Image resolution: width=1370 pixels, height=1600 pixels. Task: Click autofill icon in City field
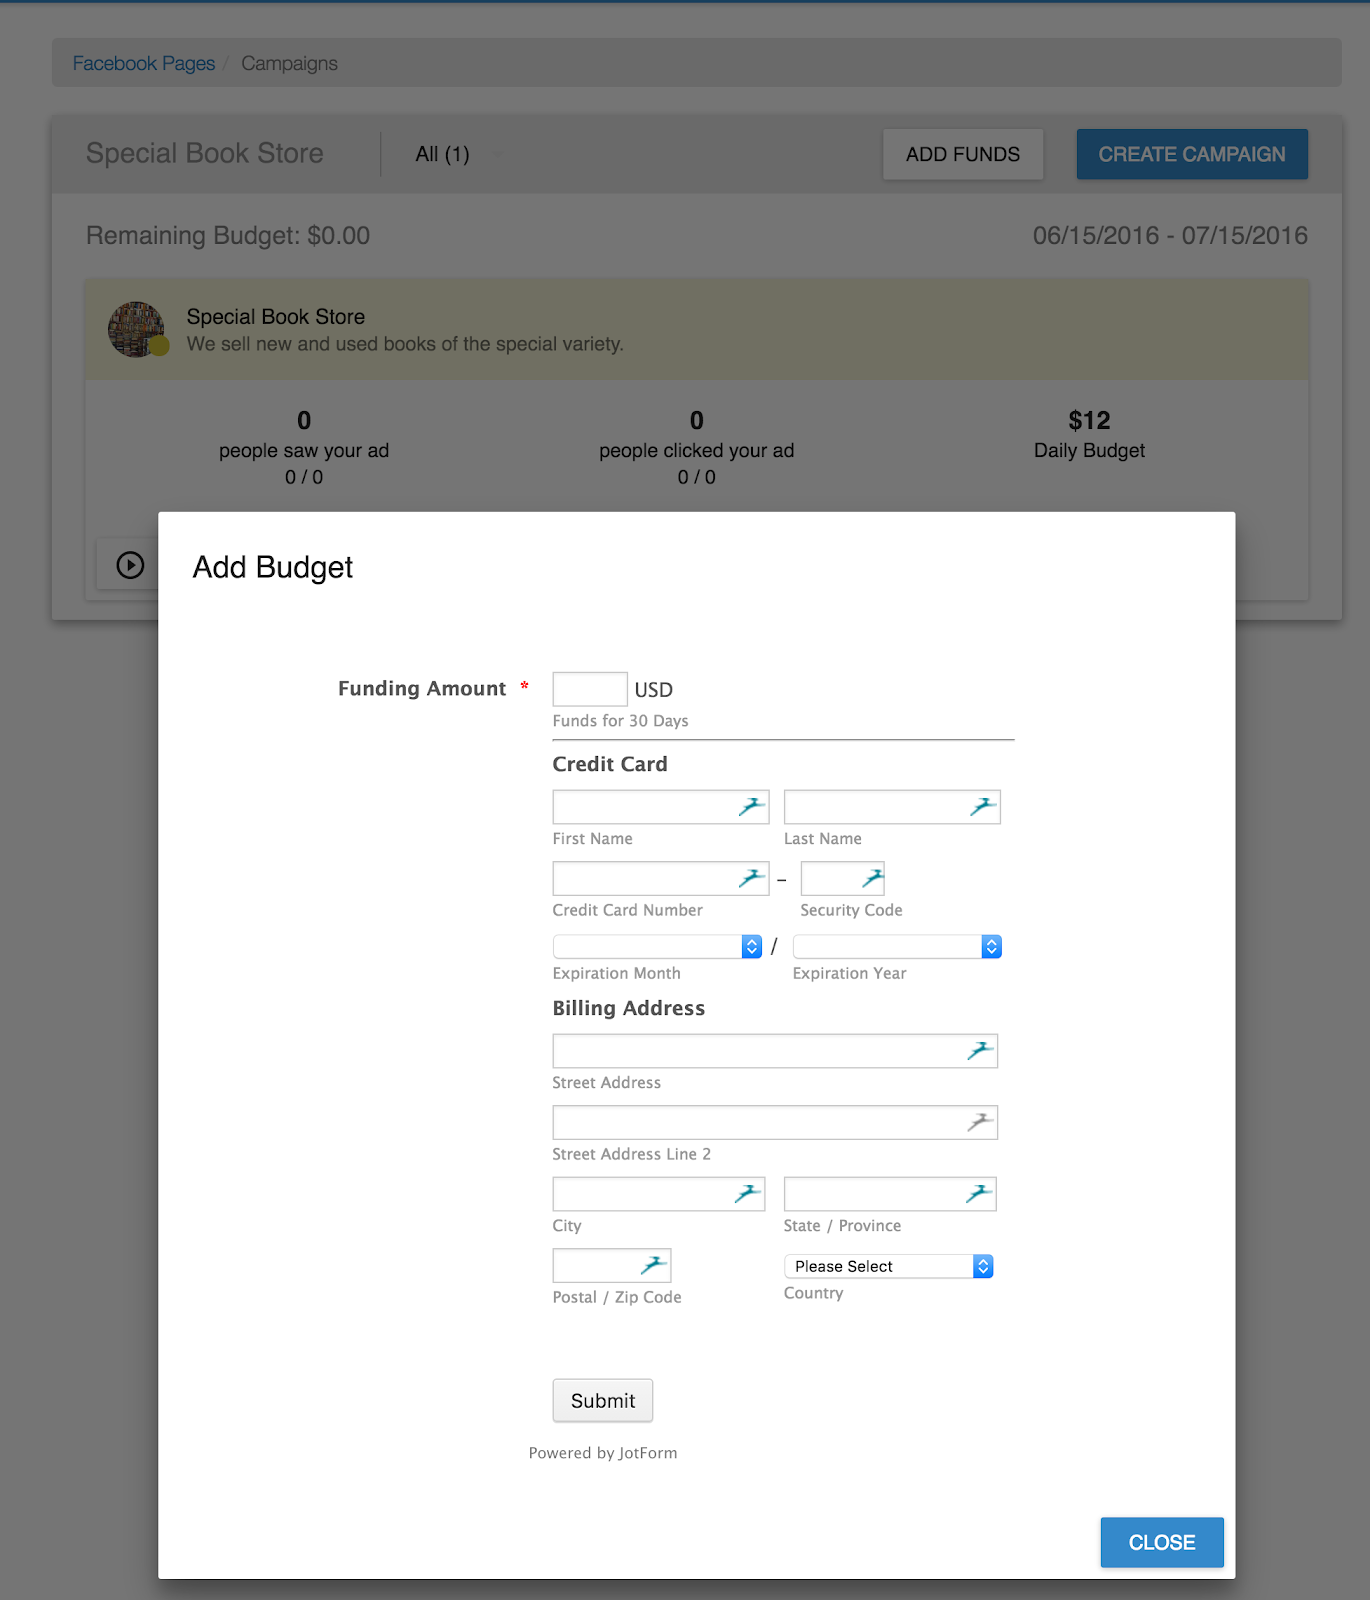pos(748,1193)
